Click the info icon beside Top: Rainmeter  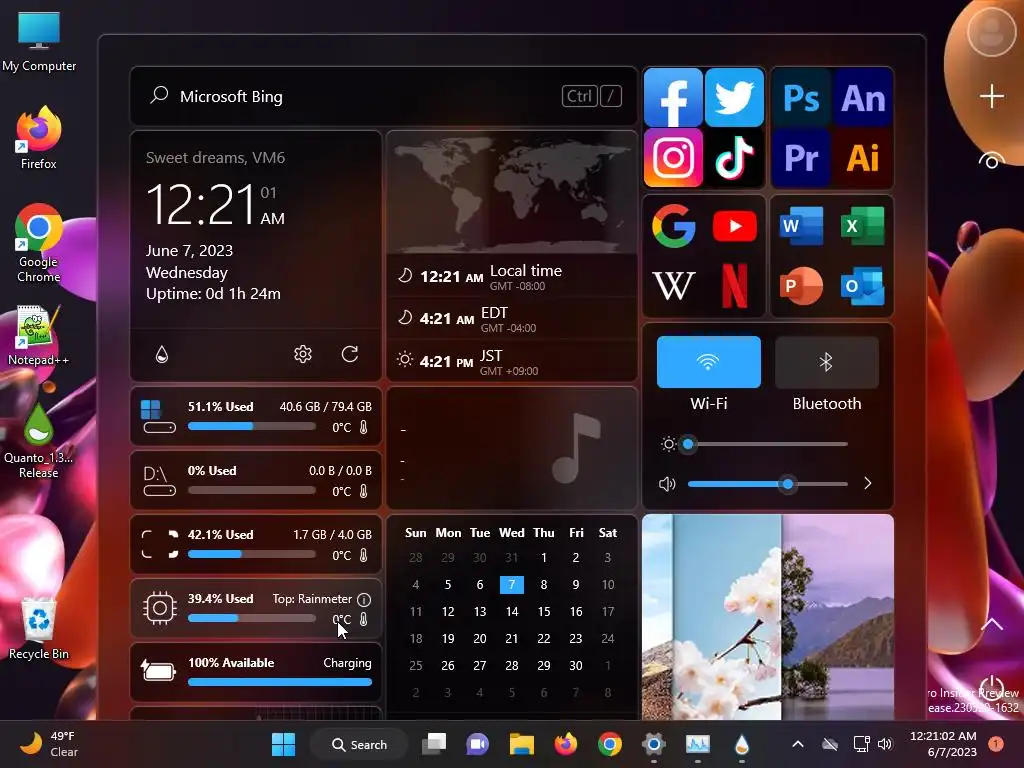[x=364, y=600]
